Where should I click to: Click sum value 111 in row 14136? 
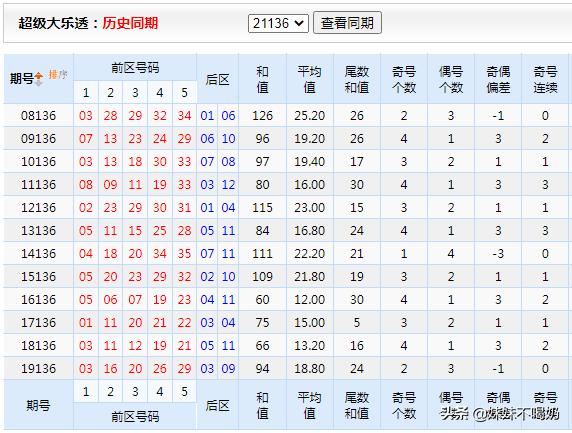point(262,254)
